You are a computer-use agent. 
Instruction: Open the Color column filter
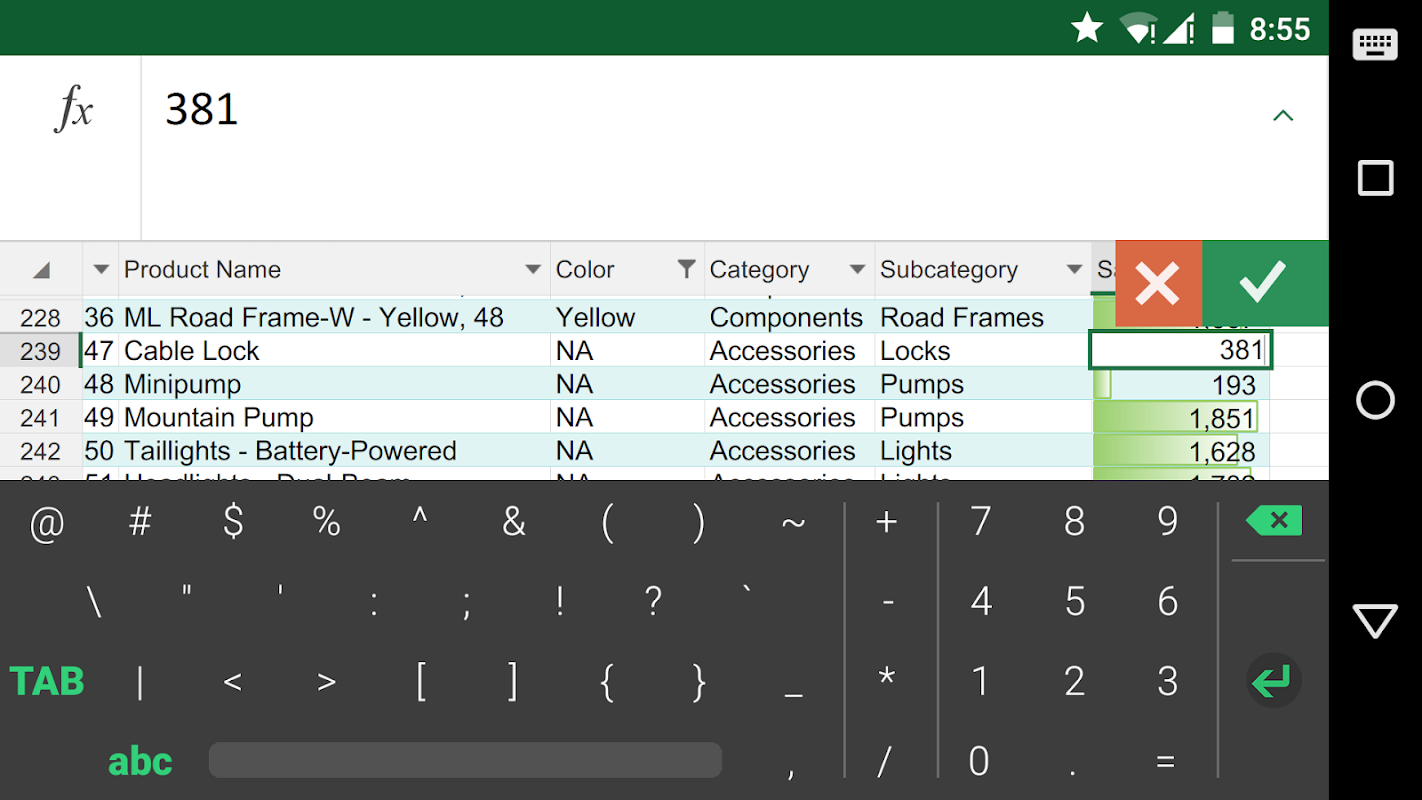[686, 269]
